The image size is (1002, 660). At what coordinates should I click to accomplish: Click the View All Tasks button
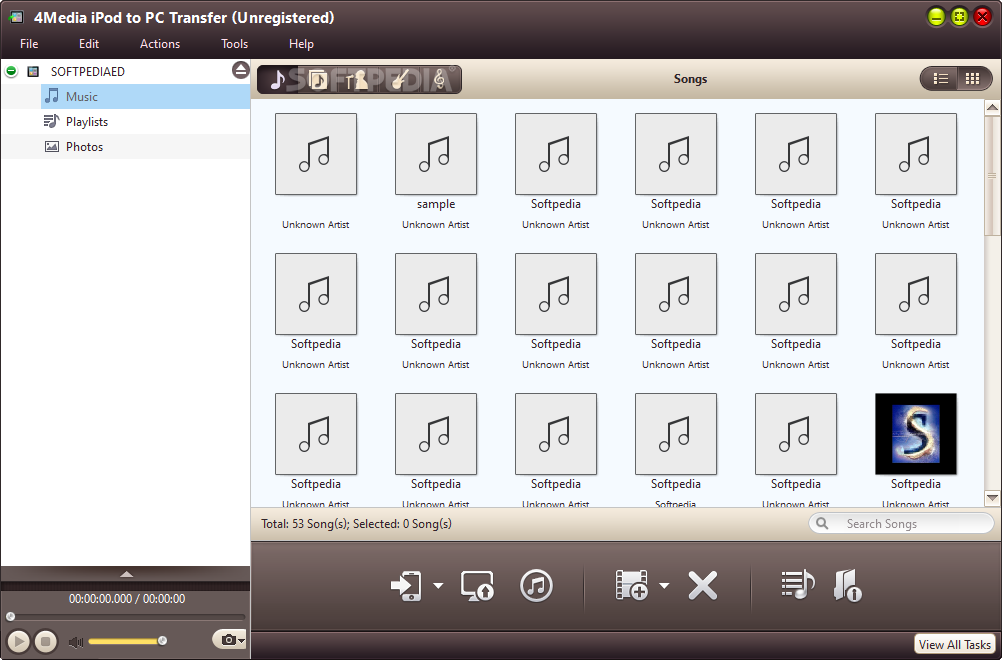(955, 645)
